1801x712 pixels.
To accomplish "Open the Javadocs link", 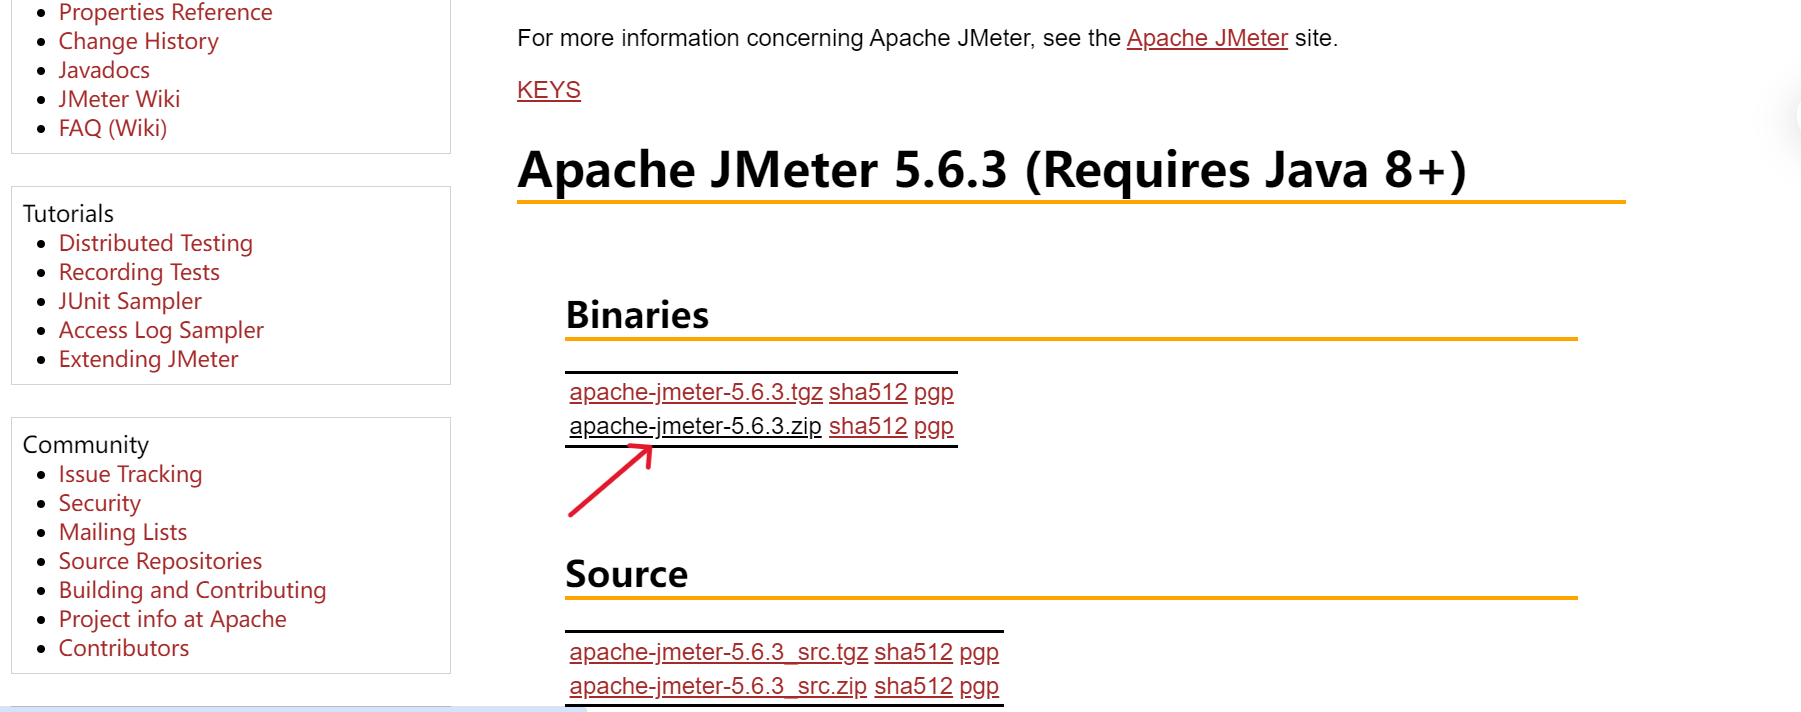I will click(x=104, y=70).
